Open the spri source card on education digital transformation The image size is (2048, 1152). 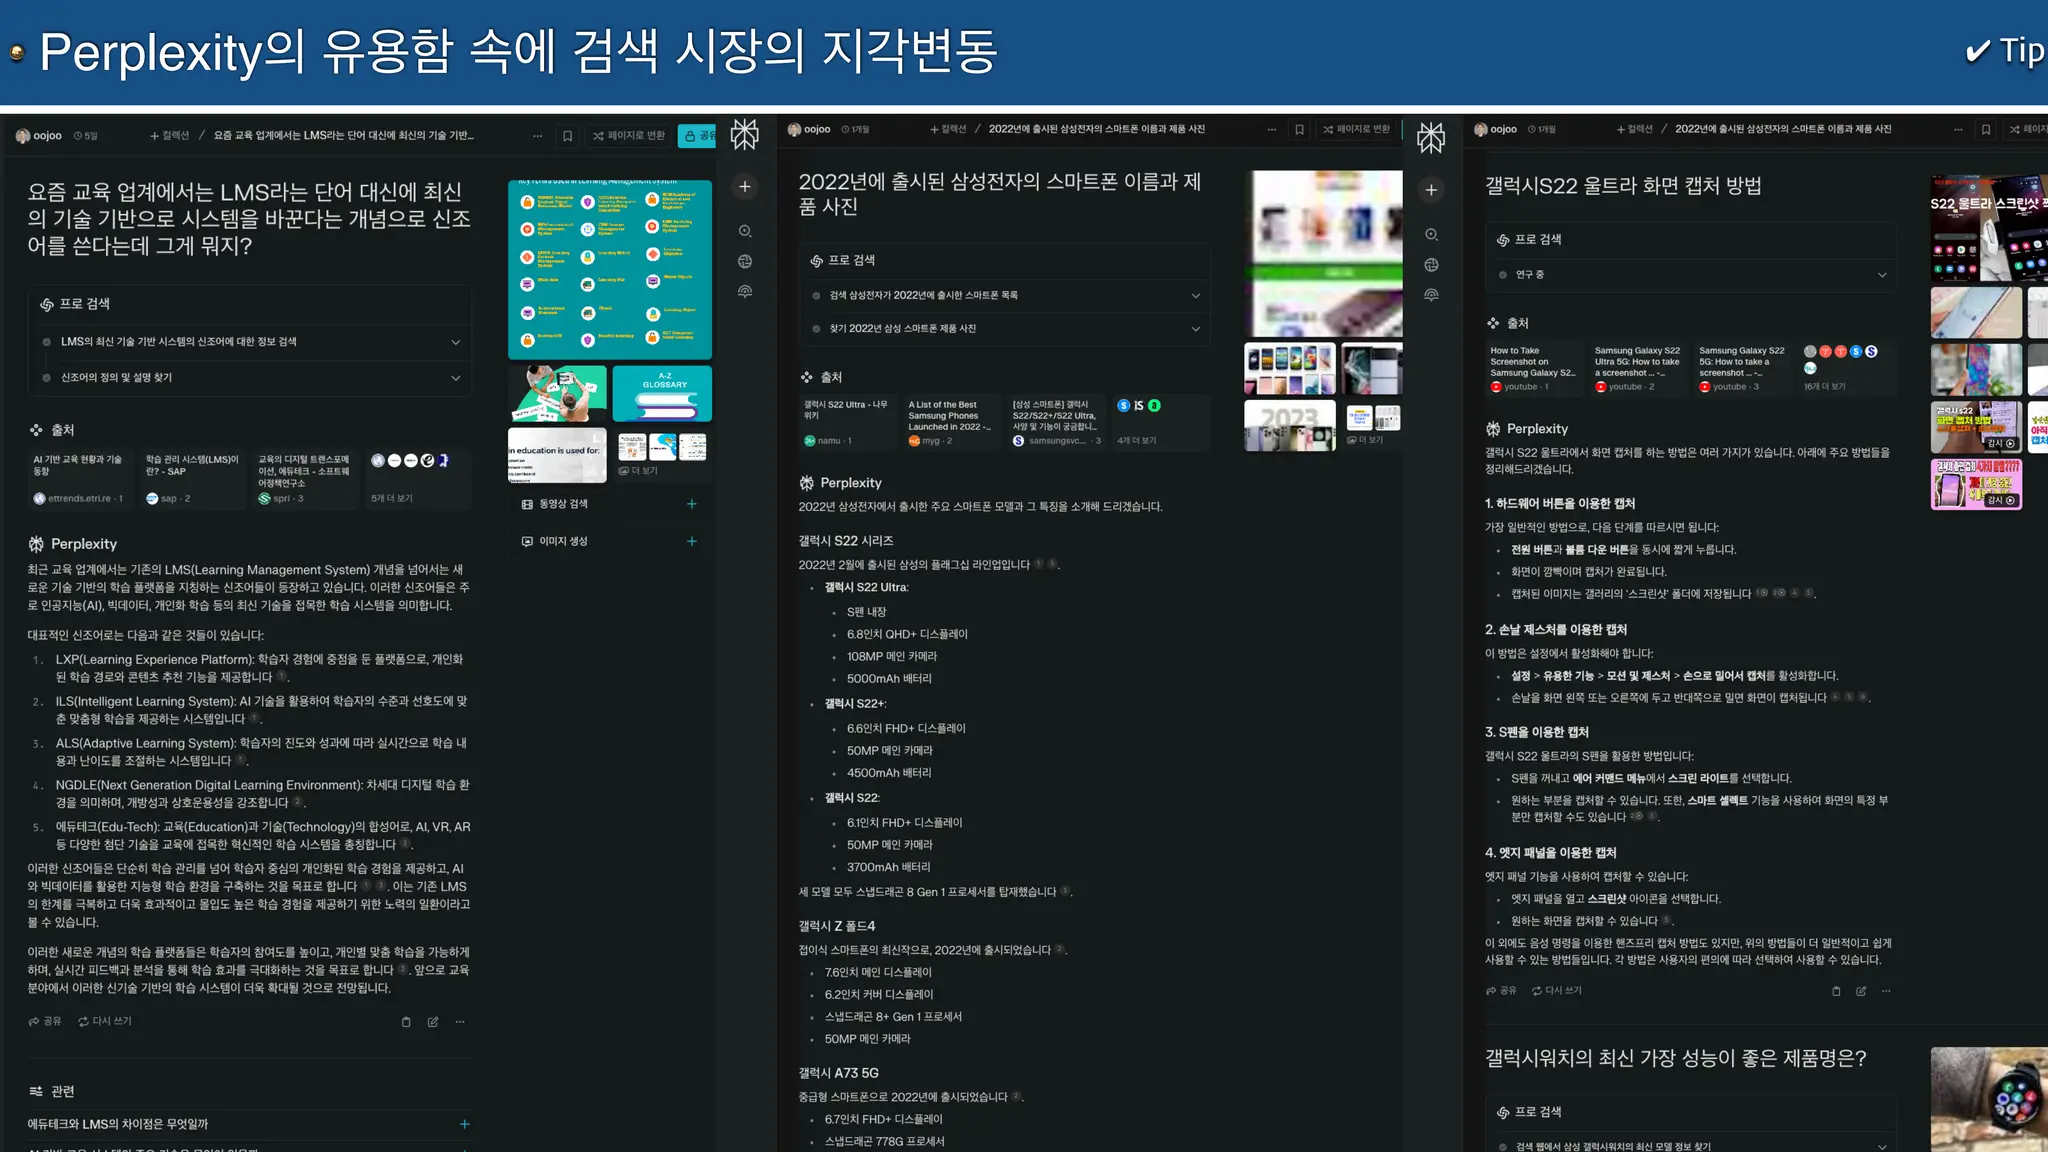pyautogui.click(x=306, y=479)
